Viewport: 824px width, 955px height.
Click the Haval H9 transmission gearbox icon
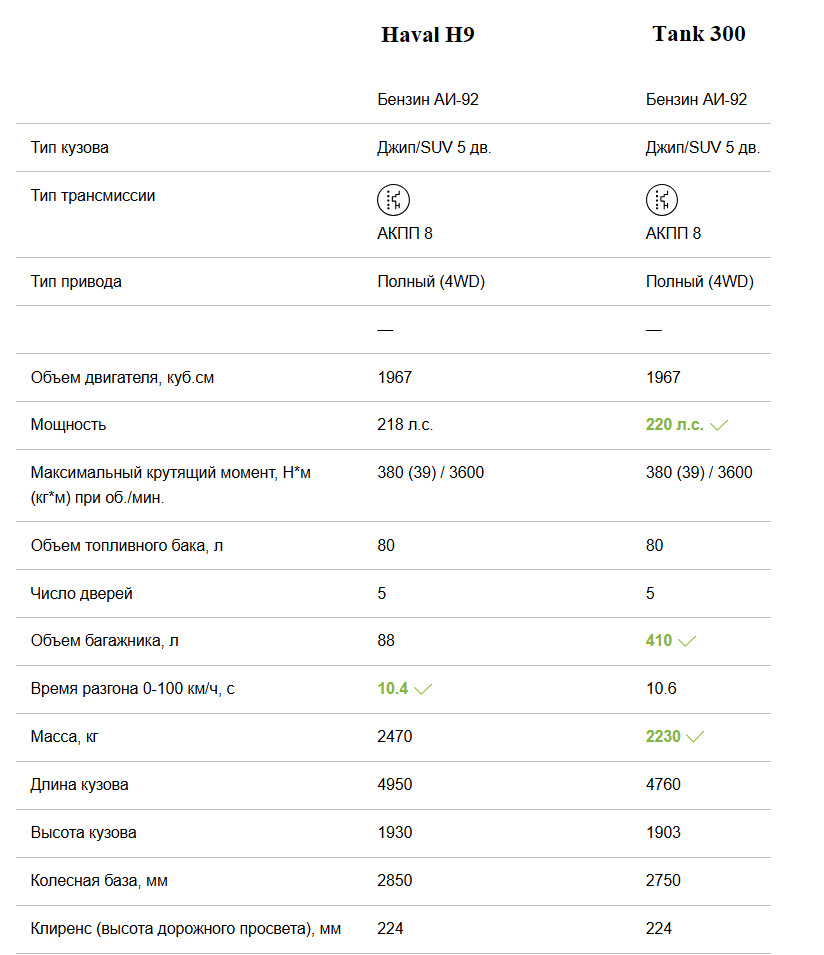393,199
